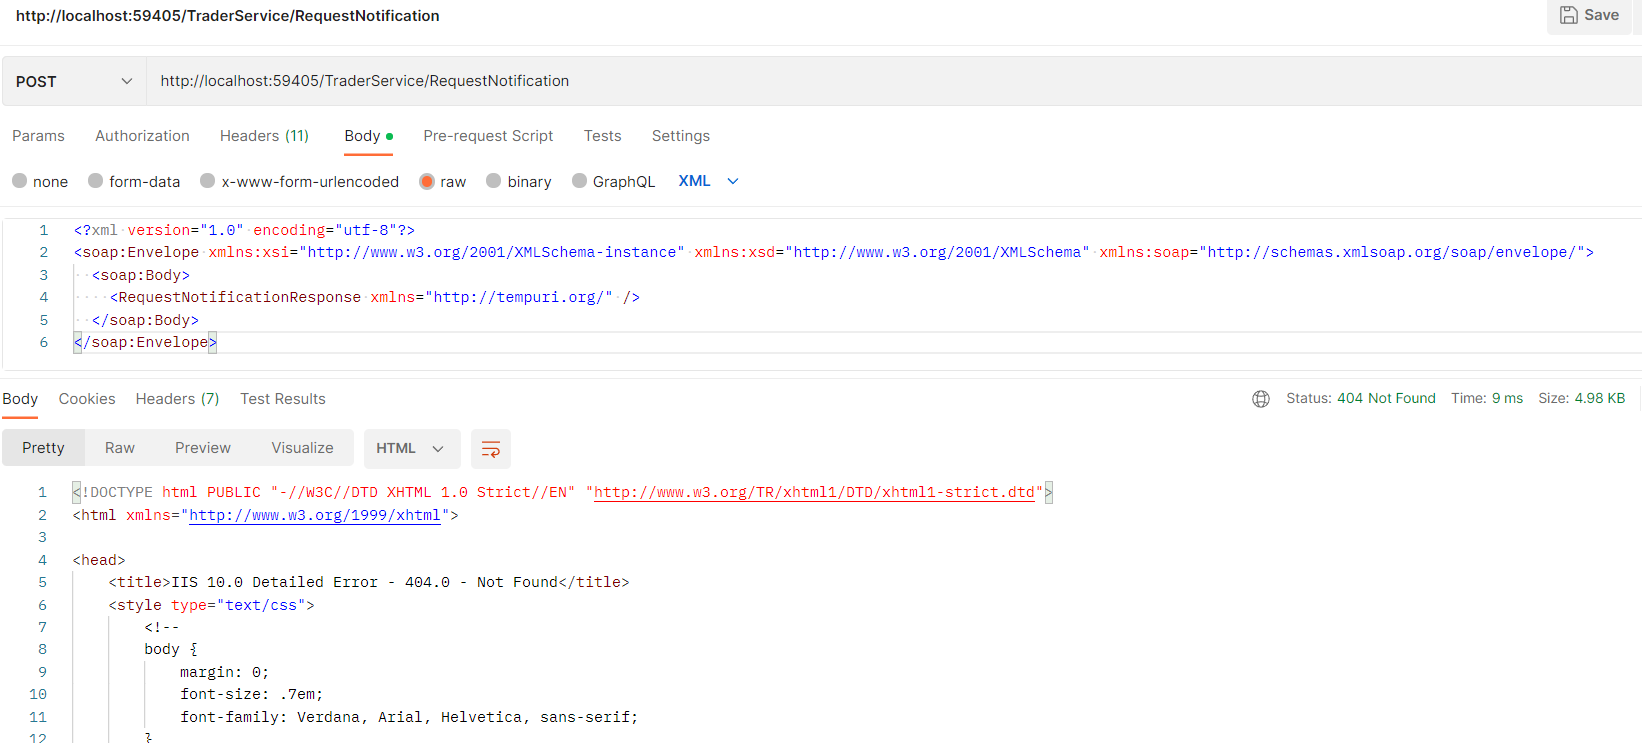Click the xml version declaration line
The width and height of the screenshot is (1642, 743).
tap(244, 230)
